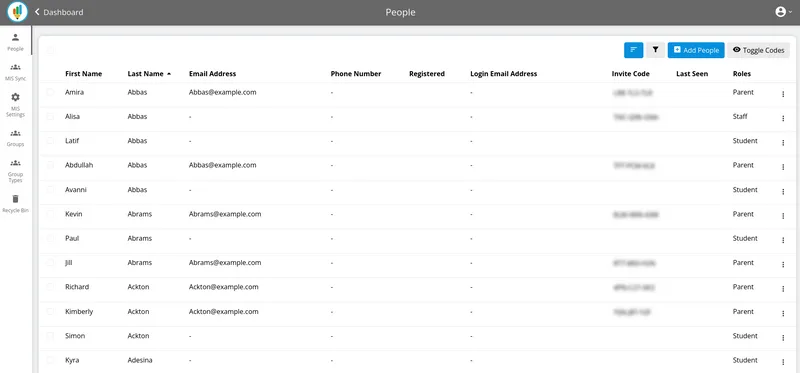Open more options for Latif Abbas

(x=783, y=143)
